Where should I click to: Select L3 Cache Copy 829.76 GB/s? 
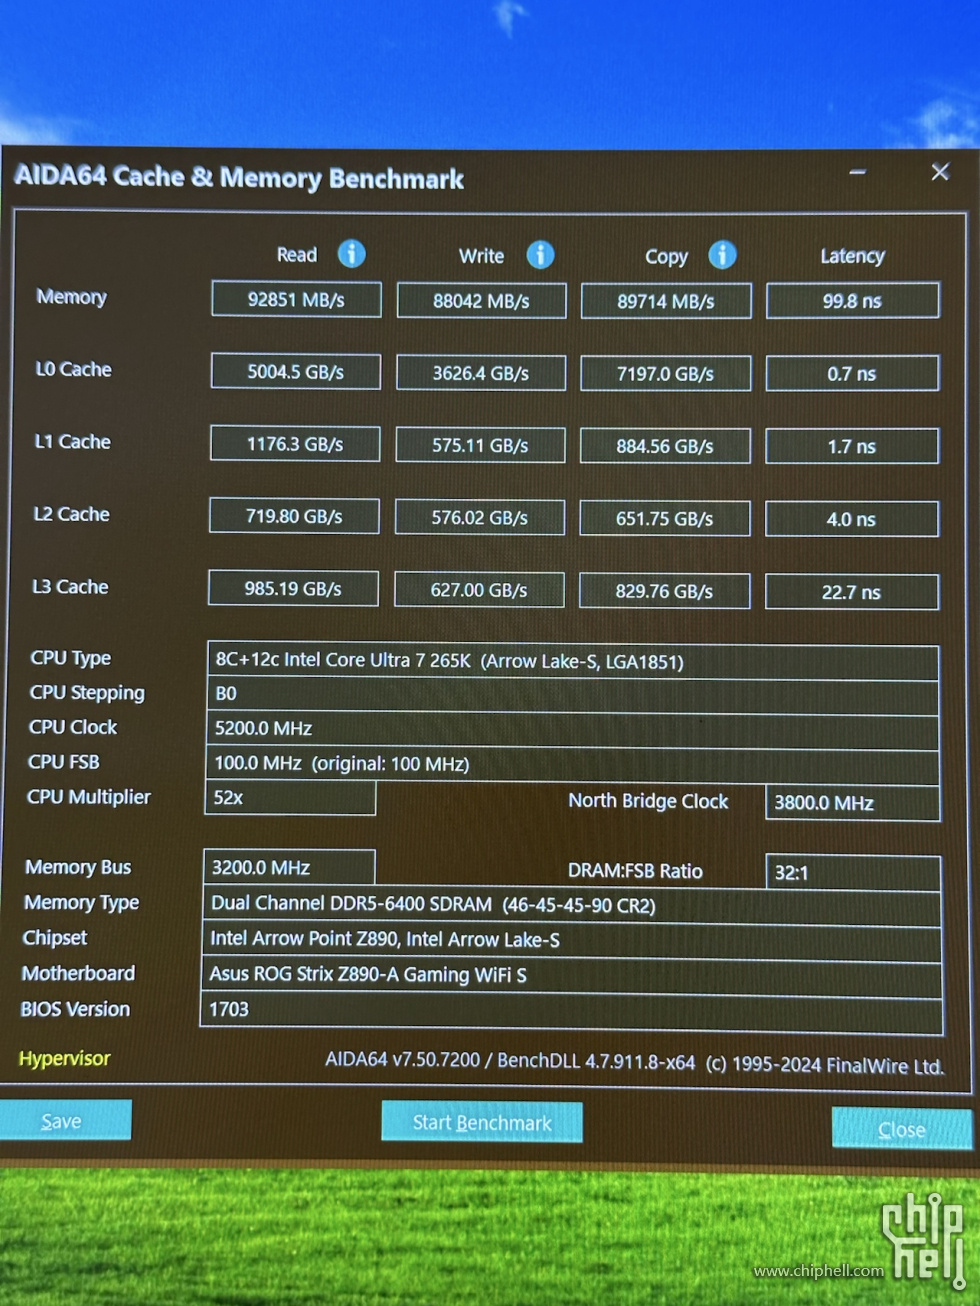coord(665,590)
